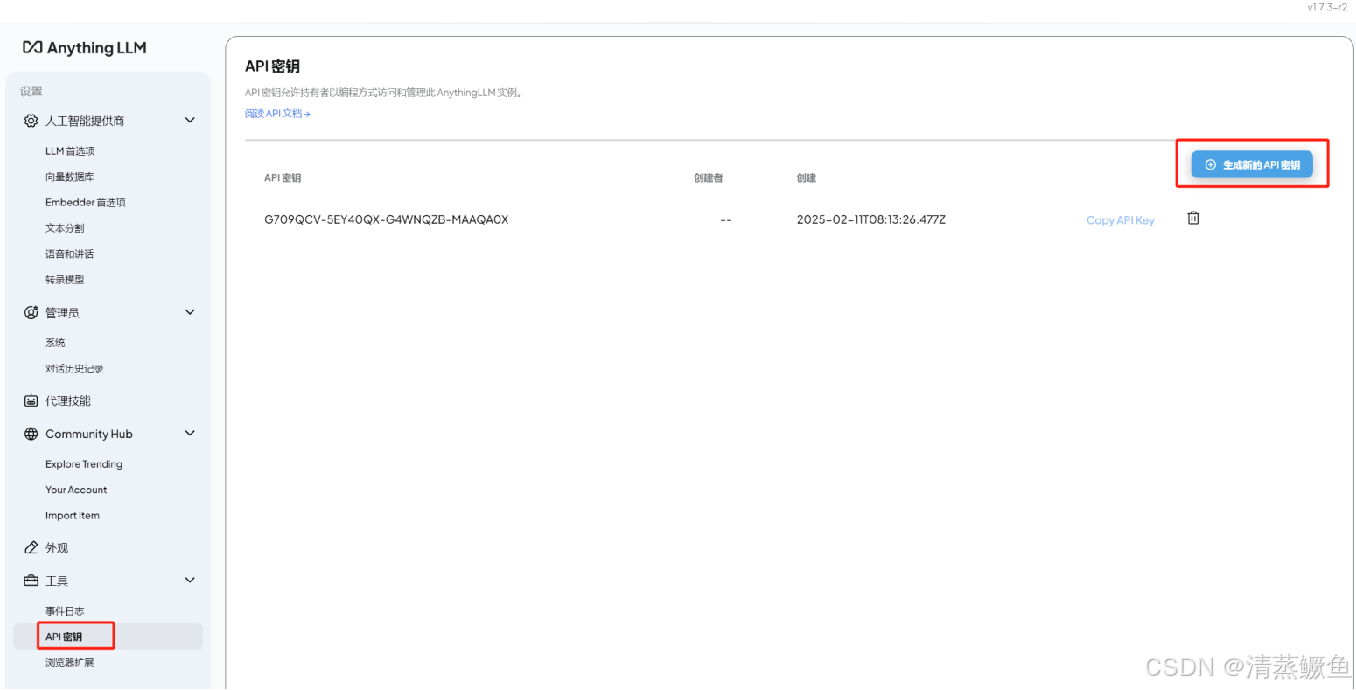Click 生成新的API密钥 button

point(1252,165)
